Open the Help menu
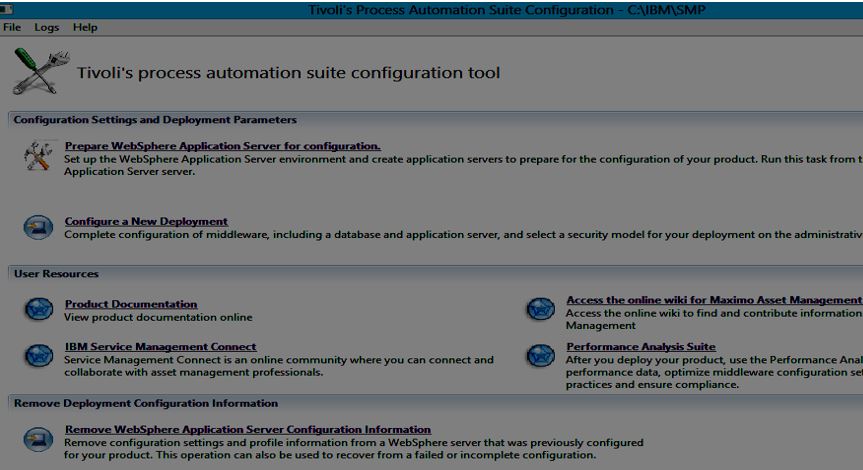This screenshot has width=863, height=470. [x=85, y=27]
